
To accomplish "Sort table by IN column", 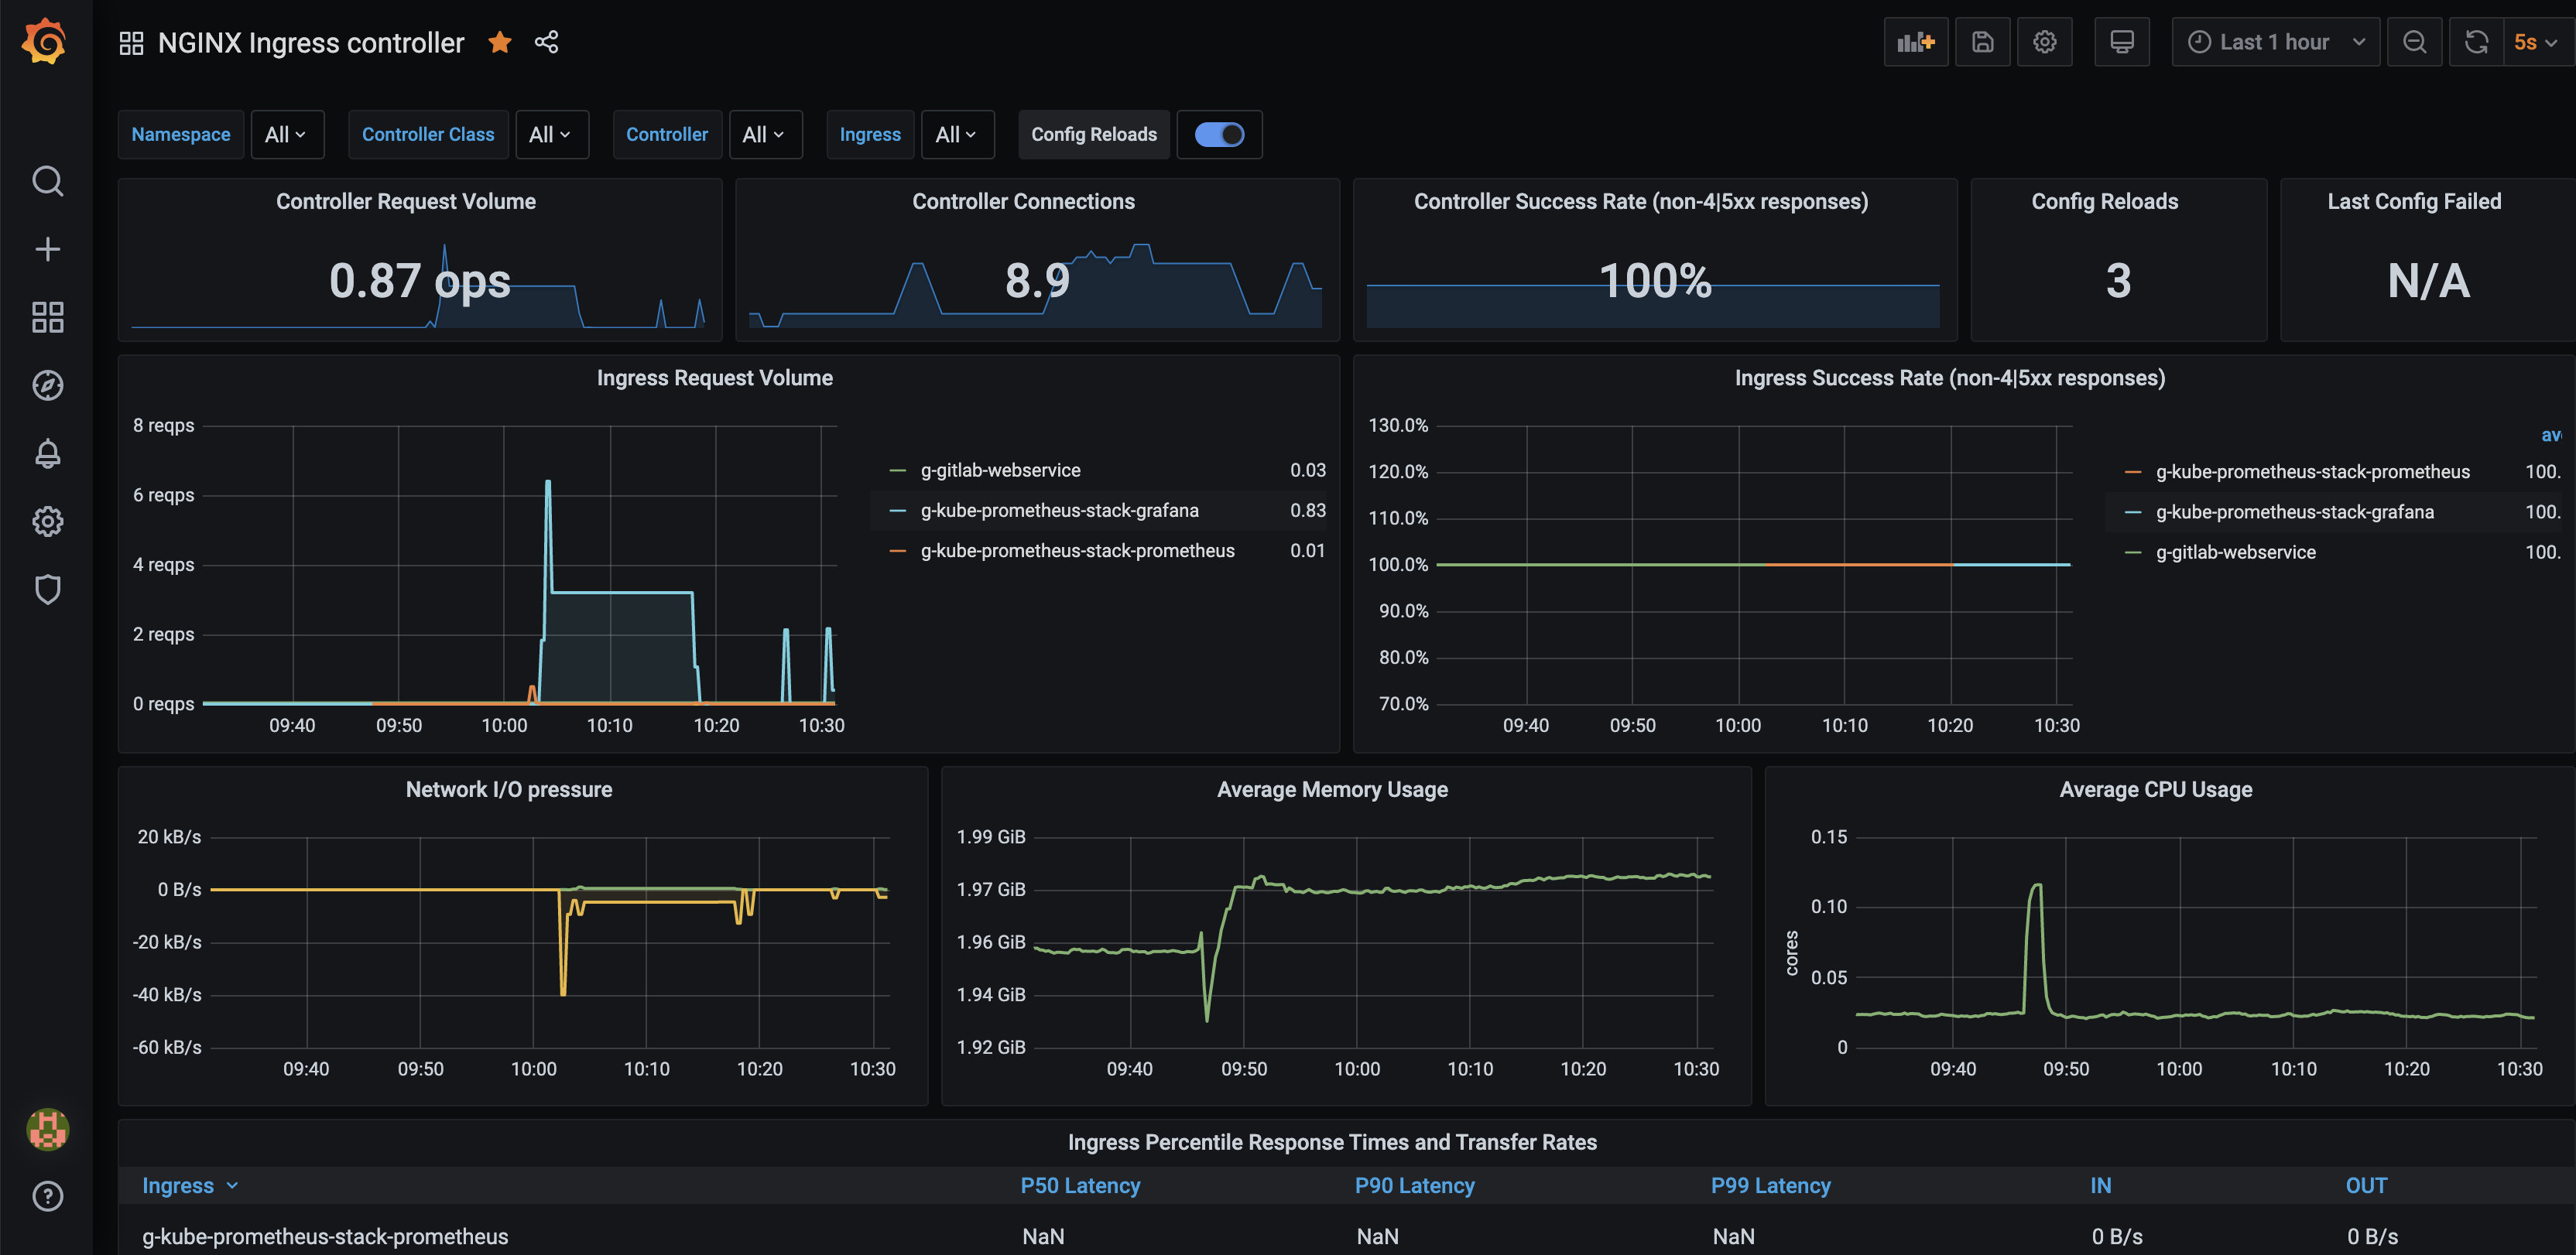I will [2100, 1185].
